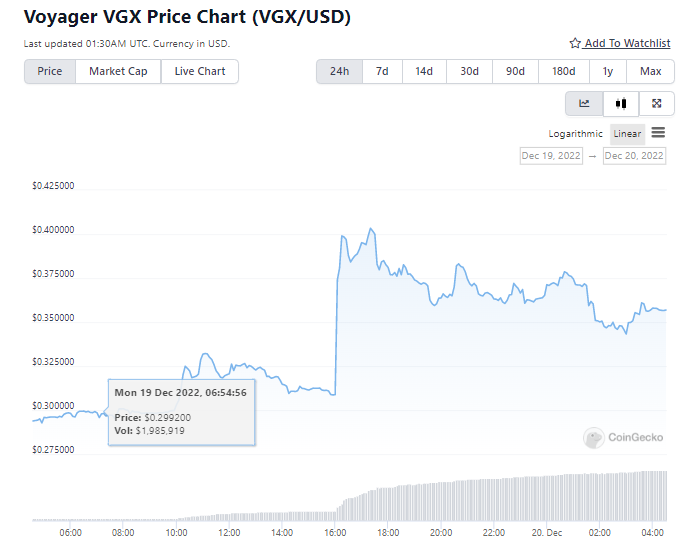
Task: Enable Logarithmic scale
Action: 576,134
